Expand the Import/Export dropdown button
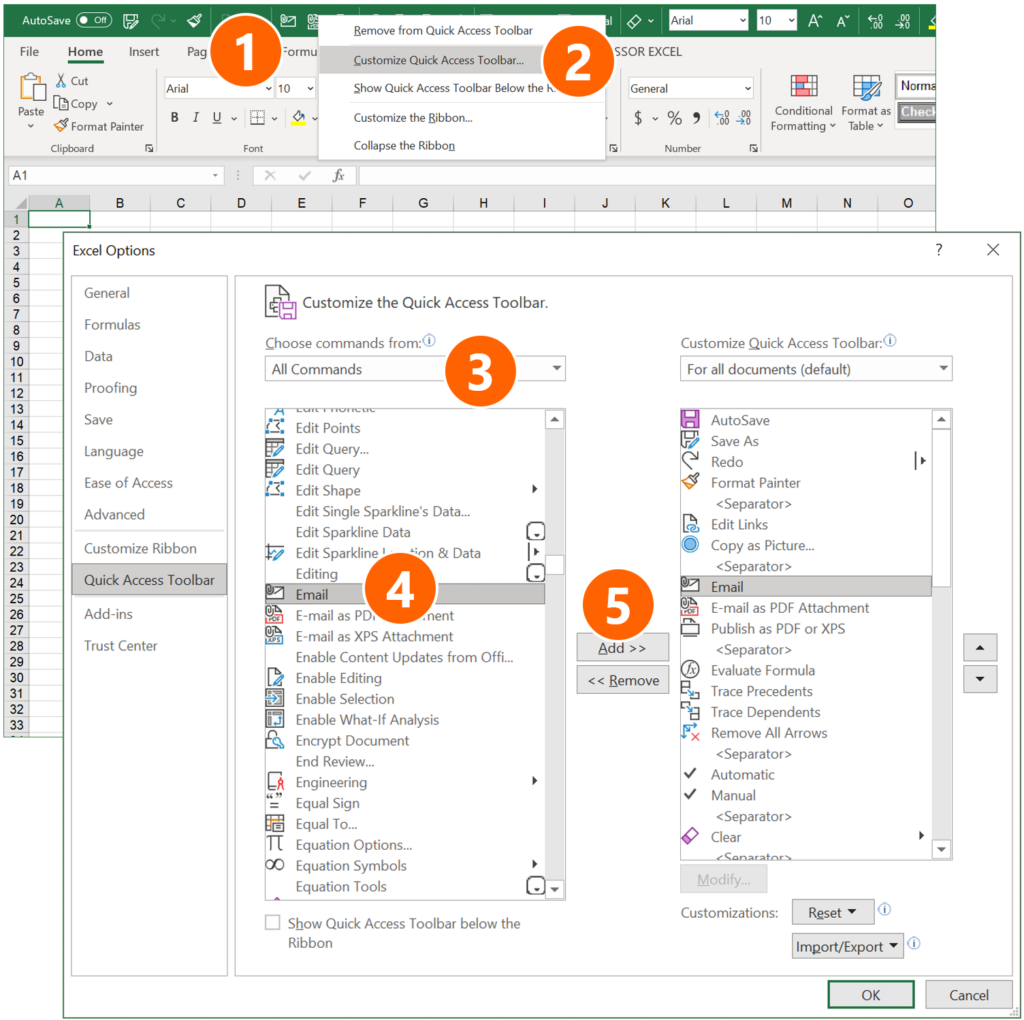The width and height of the screenshot is (1024, 1020). click(847, 946)
